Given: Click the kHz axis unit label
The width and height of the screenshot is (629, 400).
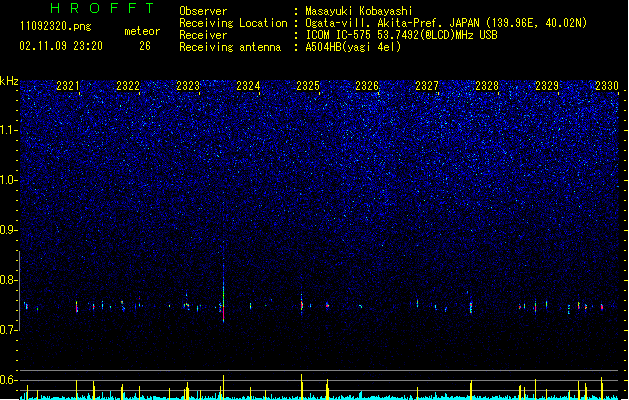Looking at the screenshot, I should [9, 81].
